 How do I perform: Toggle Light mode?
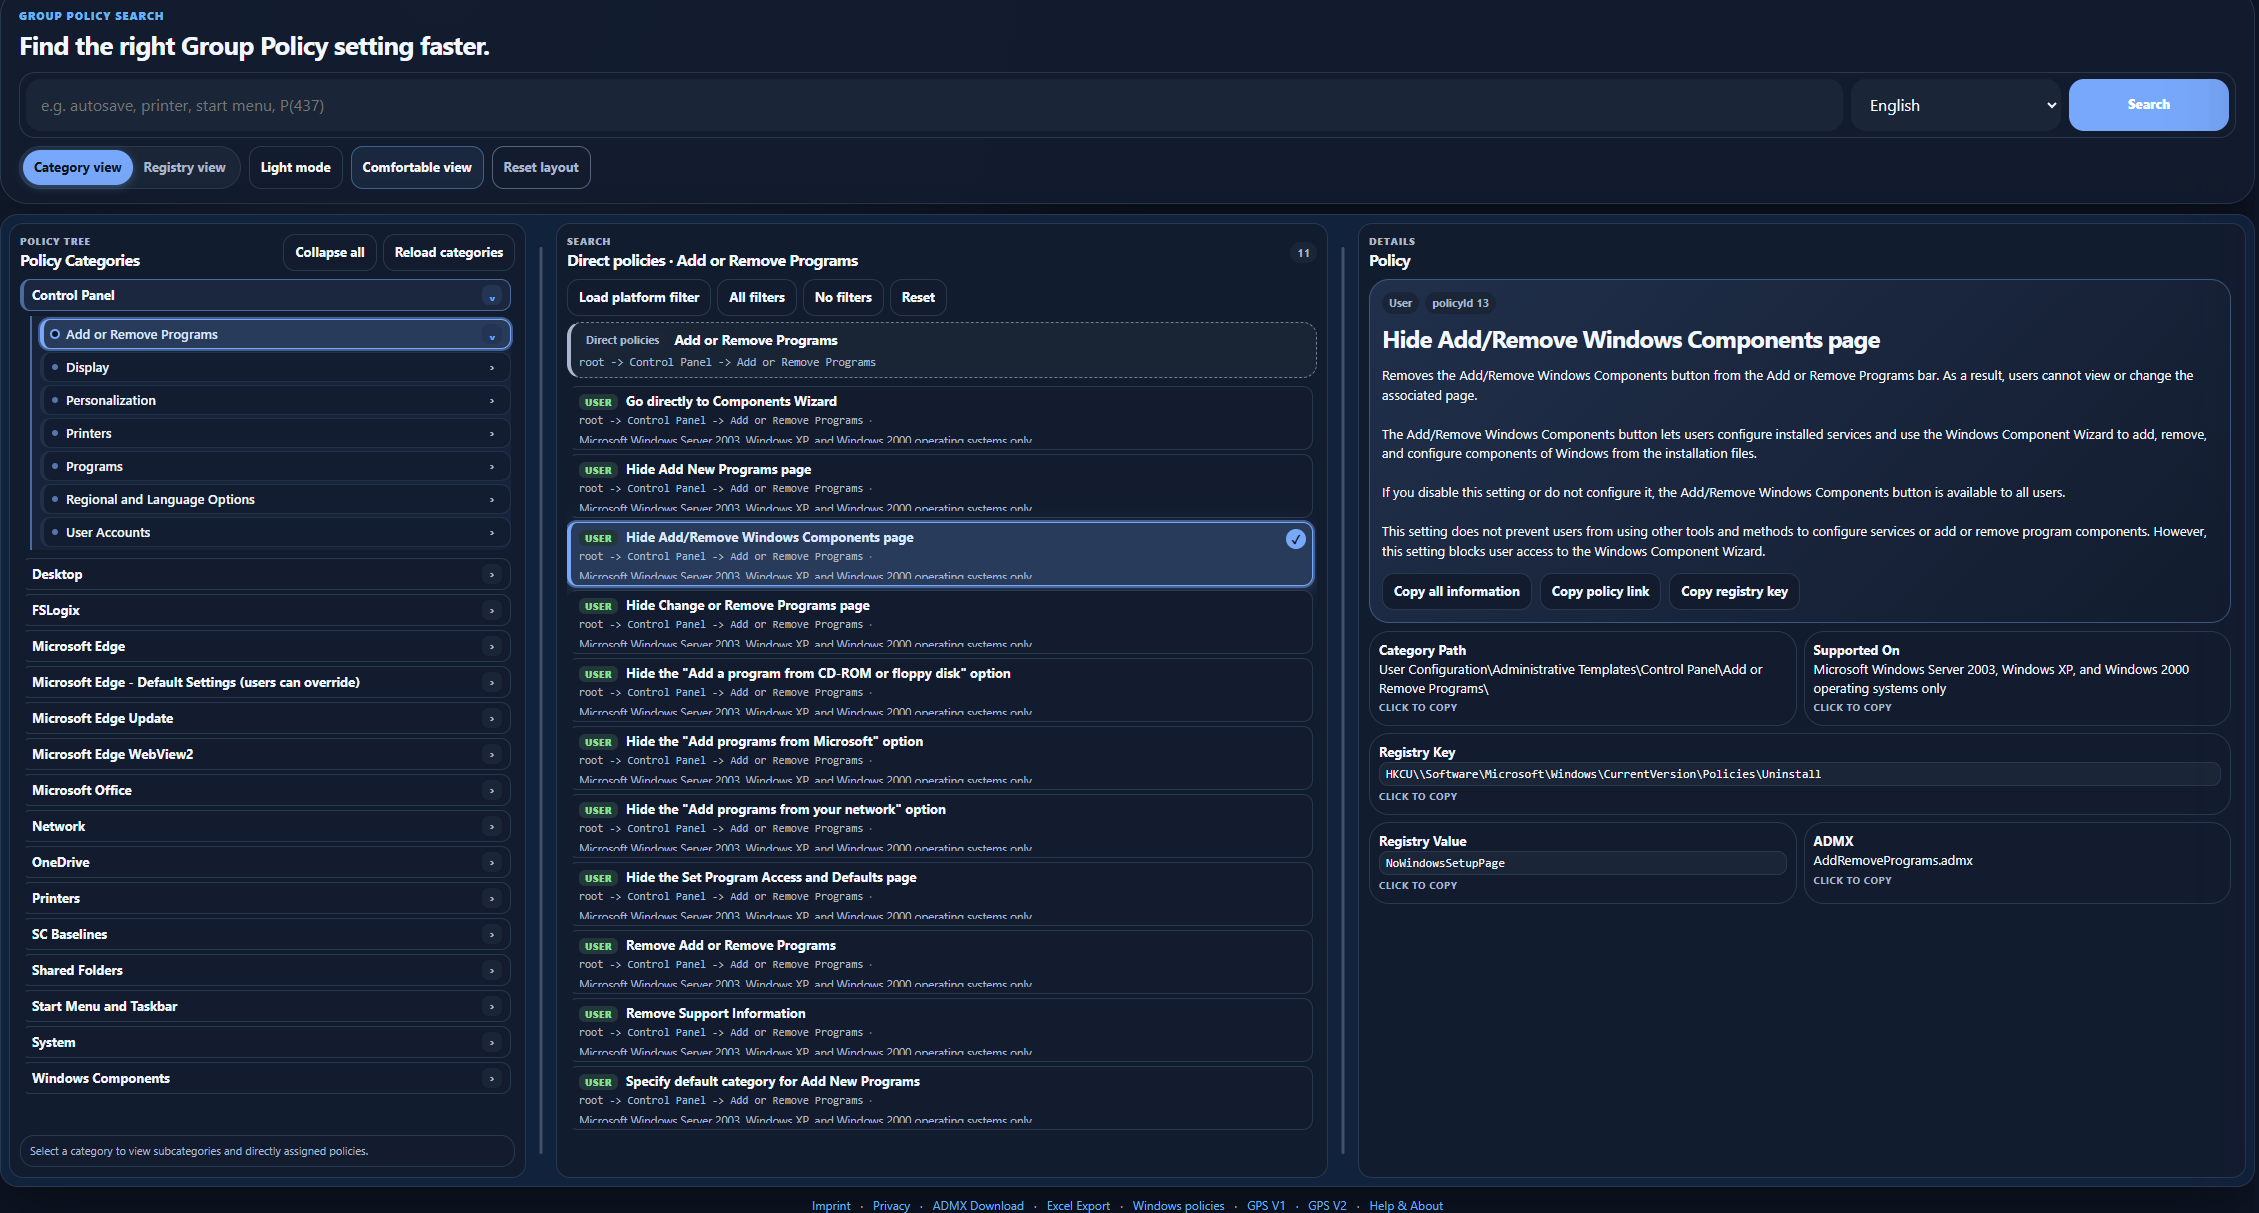point(295,168)
